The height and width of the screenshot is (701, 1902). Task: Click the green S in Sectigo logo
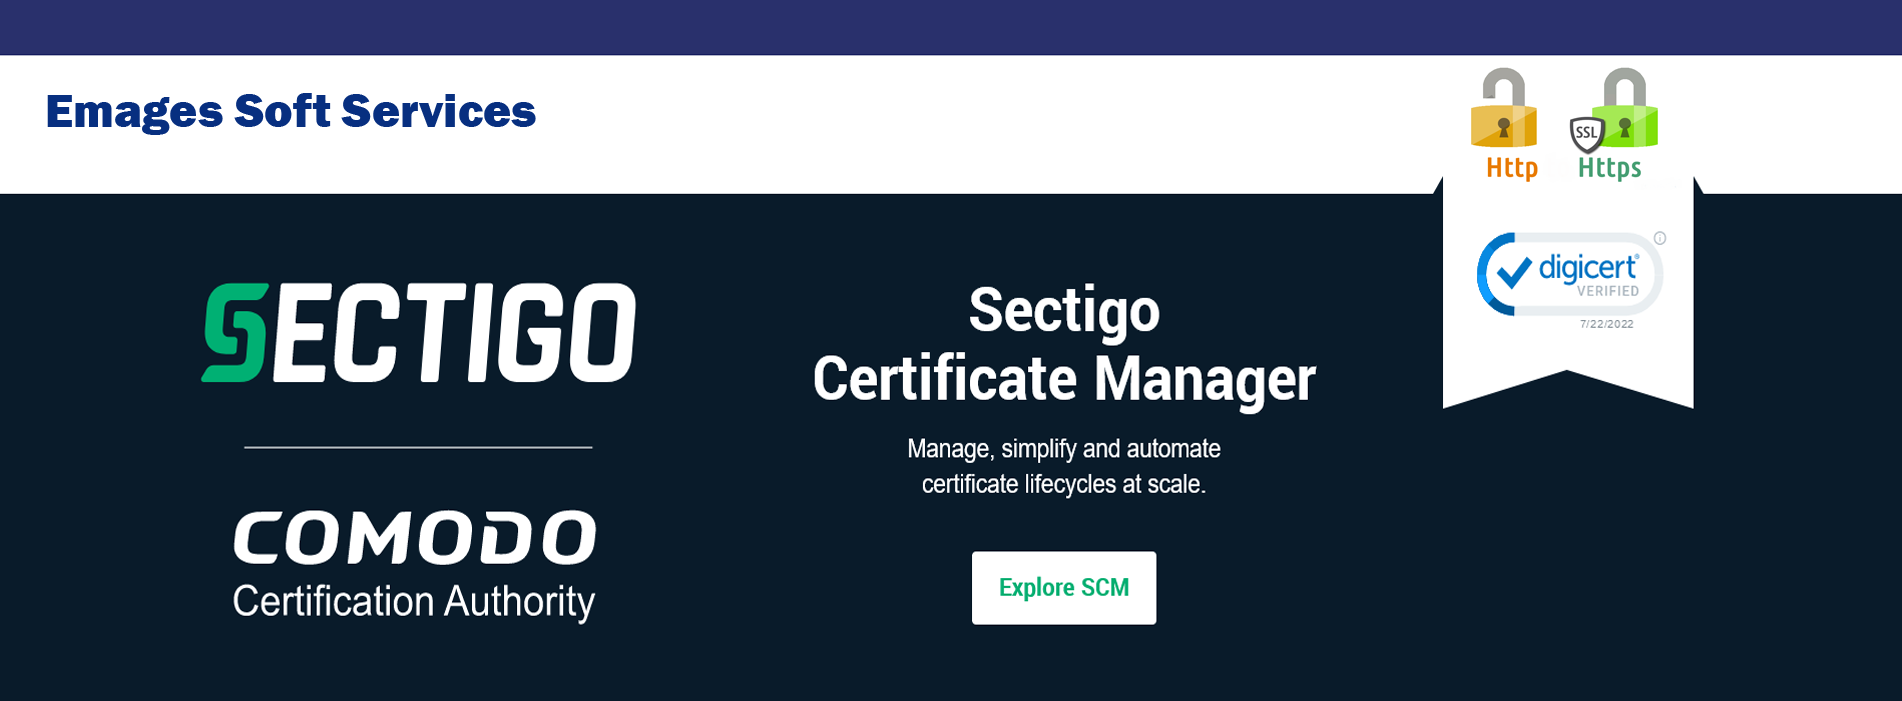click(x=235, y=333)
